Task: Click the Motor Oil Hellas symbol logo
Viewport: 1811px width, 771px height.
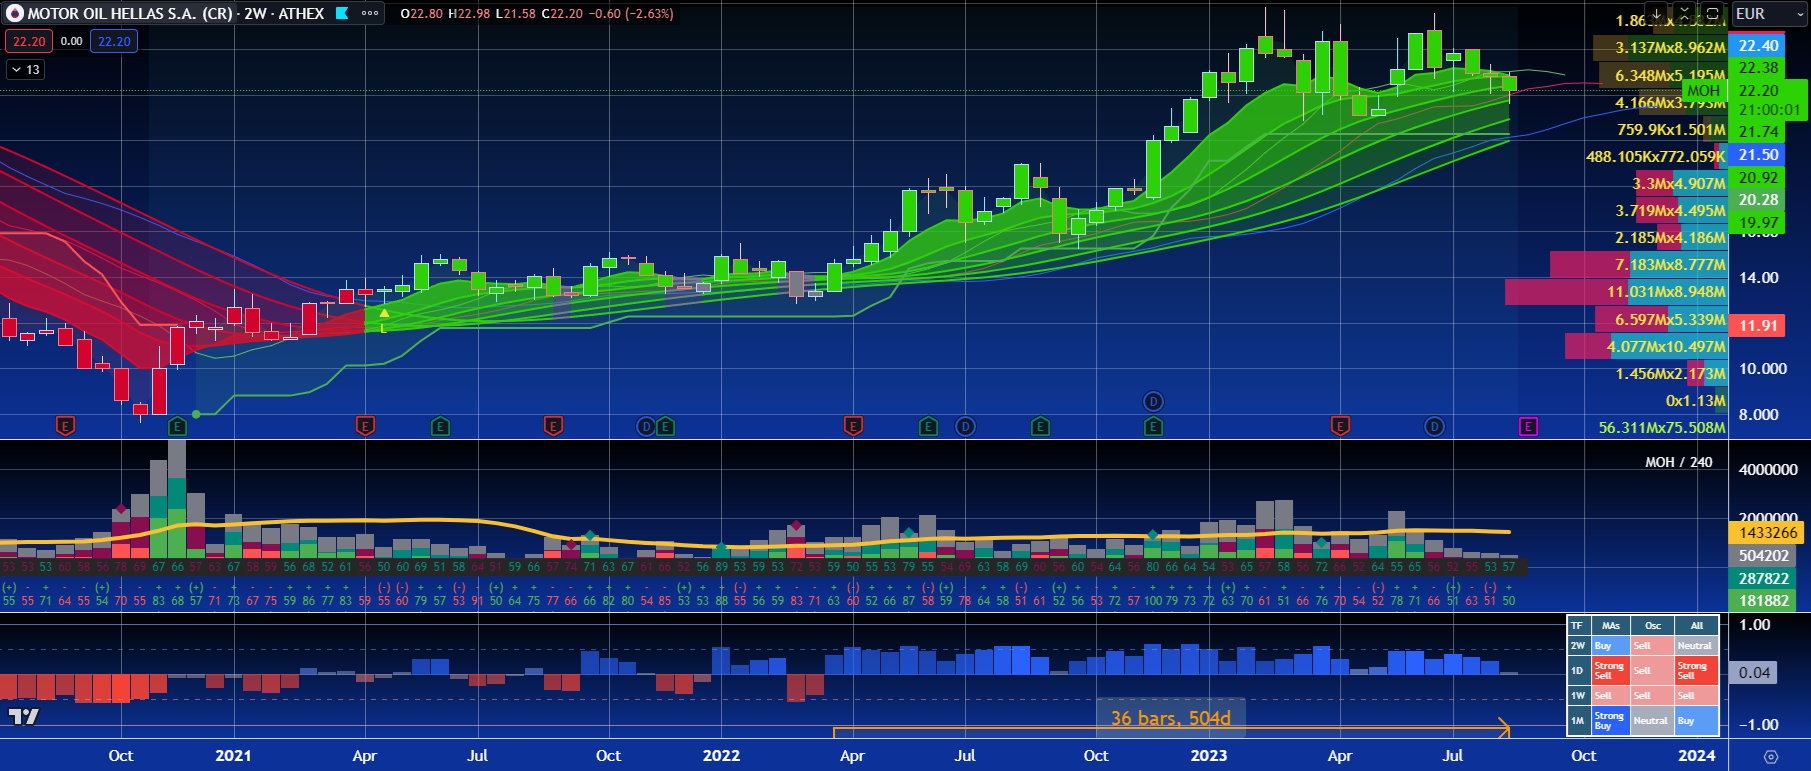Action: [x=14, y=14]
